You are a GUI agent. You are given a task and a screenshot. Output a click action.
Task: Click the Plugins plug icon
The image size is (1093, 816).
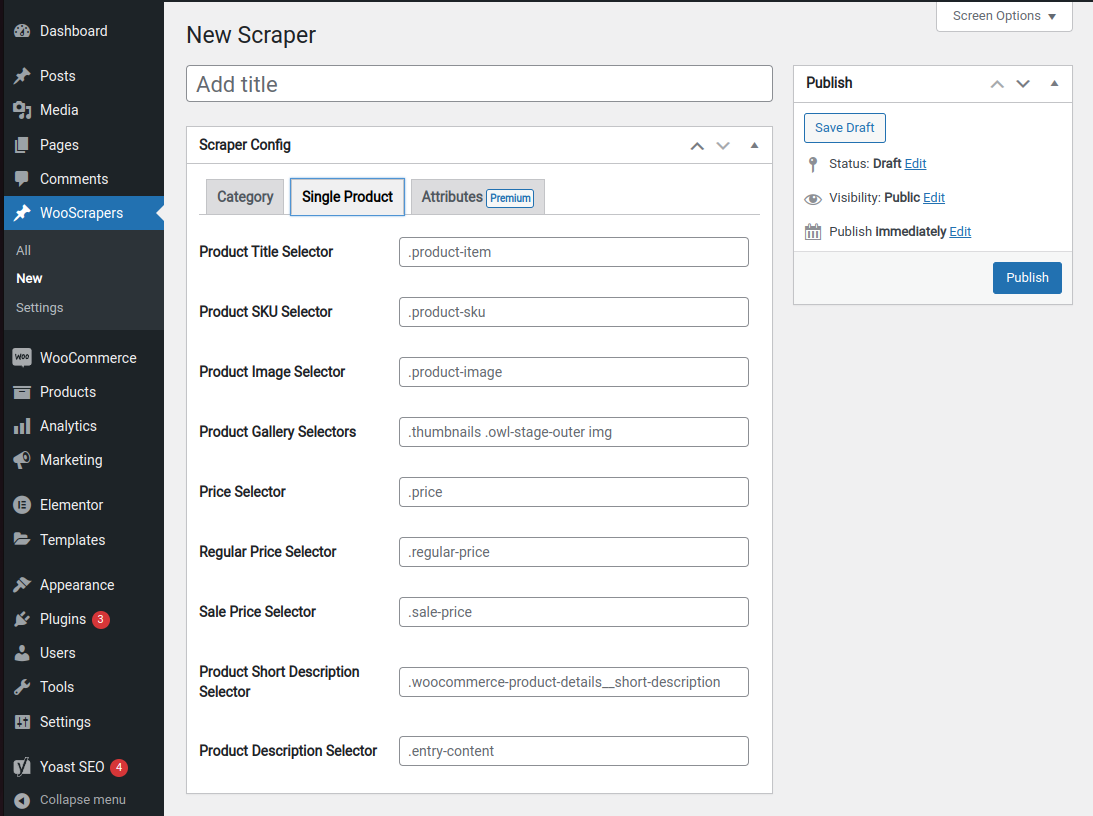click(x=22, y=619)
